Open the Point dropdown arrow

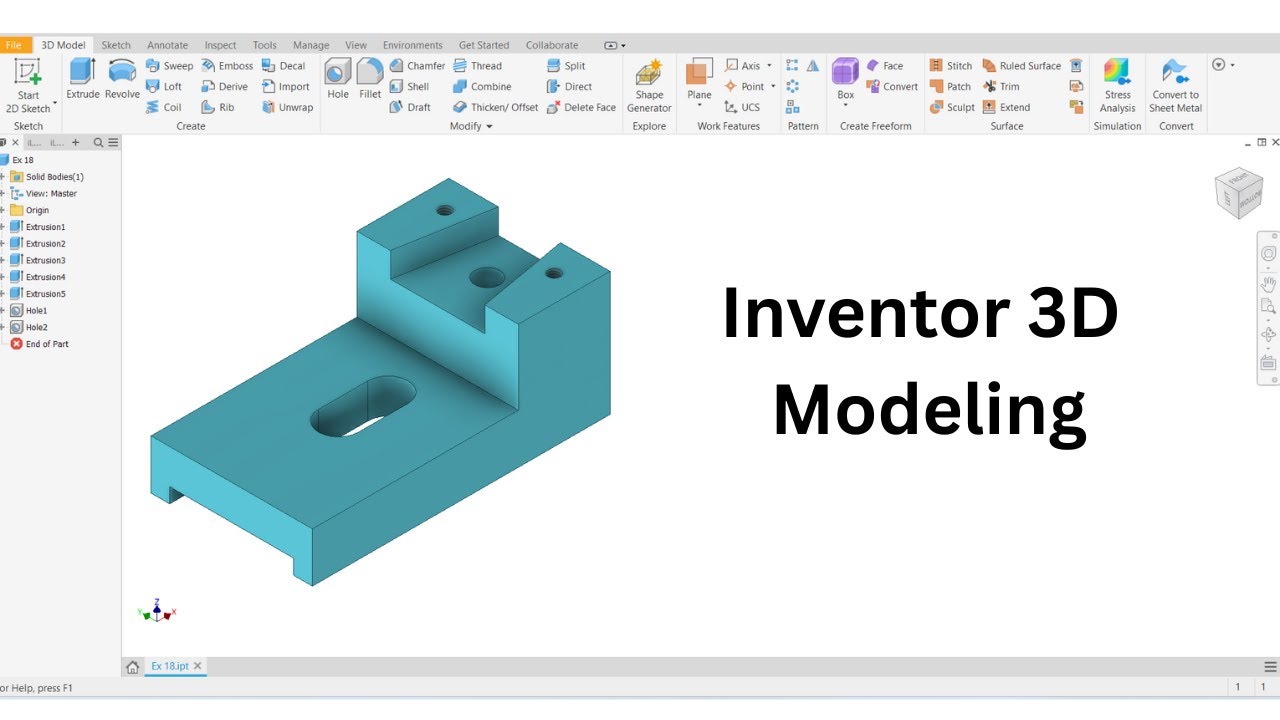point(773,86)
